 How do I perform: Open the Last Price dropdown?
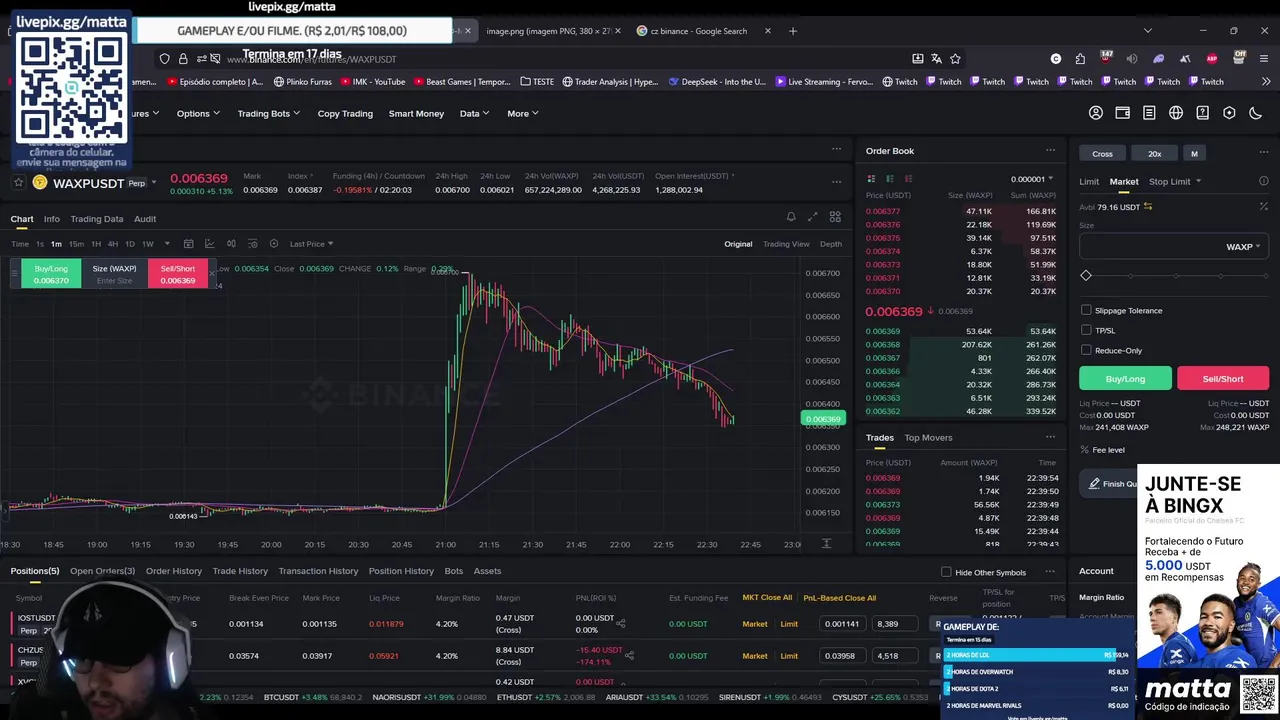(x=312, y=244)
